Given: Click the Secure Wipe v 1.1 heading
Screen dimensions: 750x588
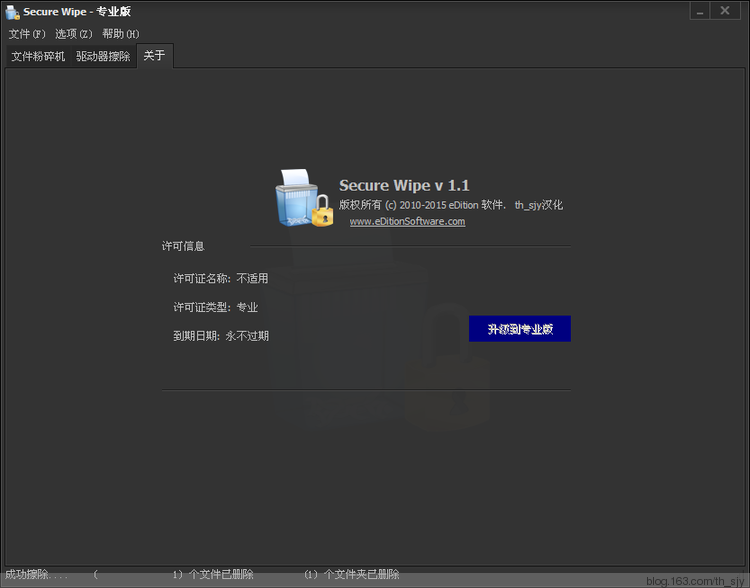Looking at the screenshot, I should pos(404,185).
